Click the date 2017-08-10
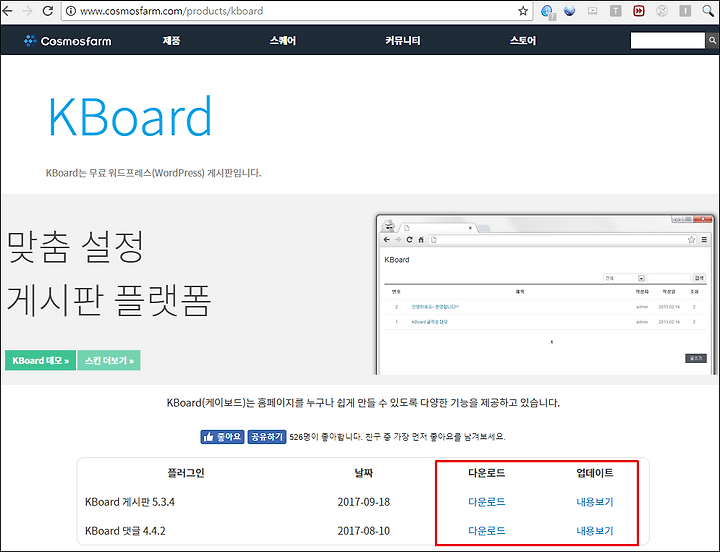This screenshot has width=720, height=552. (364, 531)
